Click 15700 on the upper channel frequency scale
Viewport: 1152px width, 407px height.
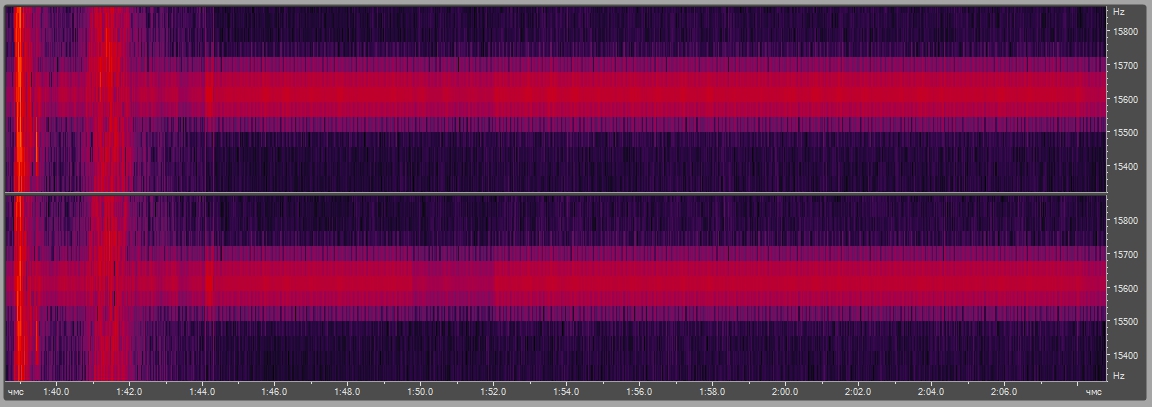pyautogui.click(x=1125, y=65)
